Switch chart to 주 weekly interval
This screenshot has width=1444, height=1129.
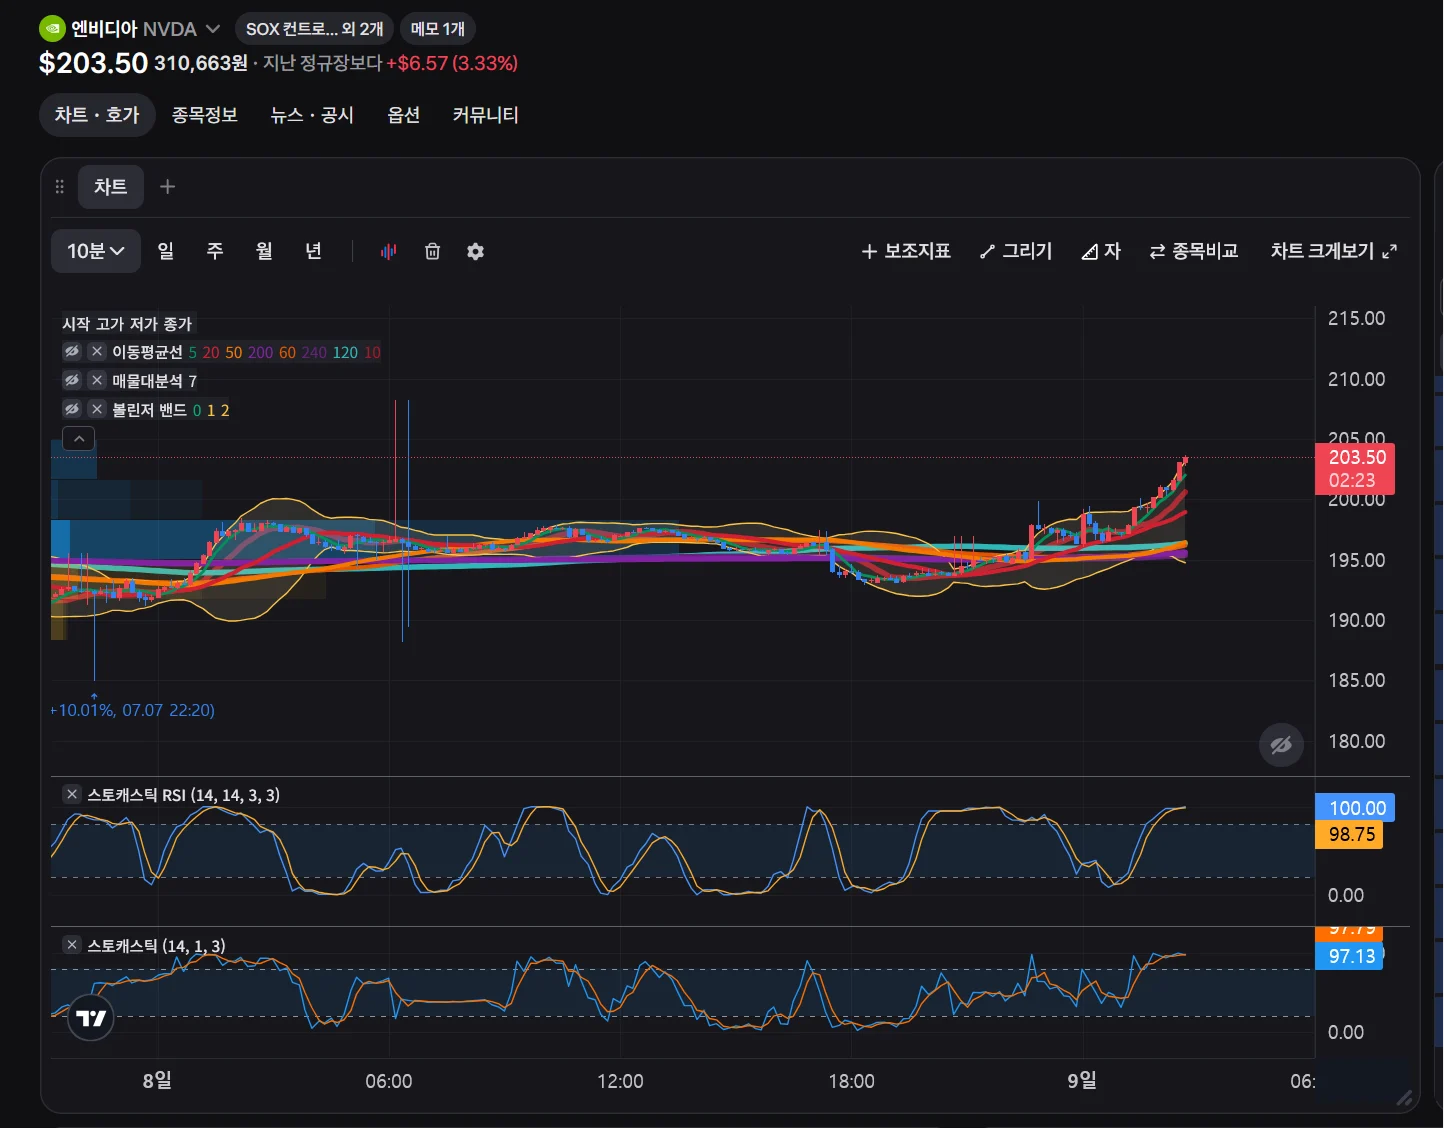[x=215, y=251]
